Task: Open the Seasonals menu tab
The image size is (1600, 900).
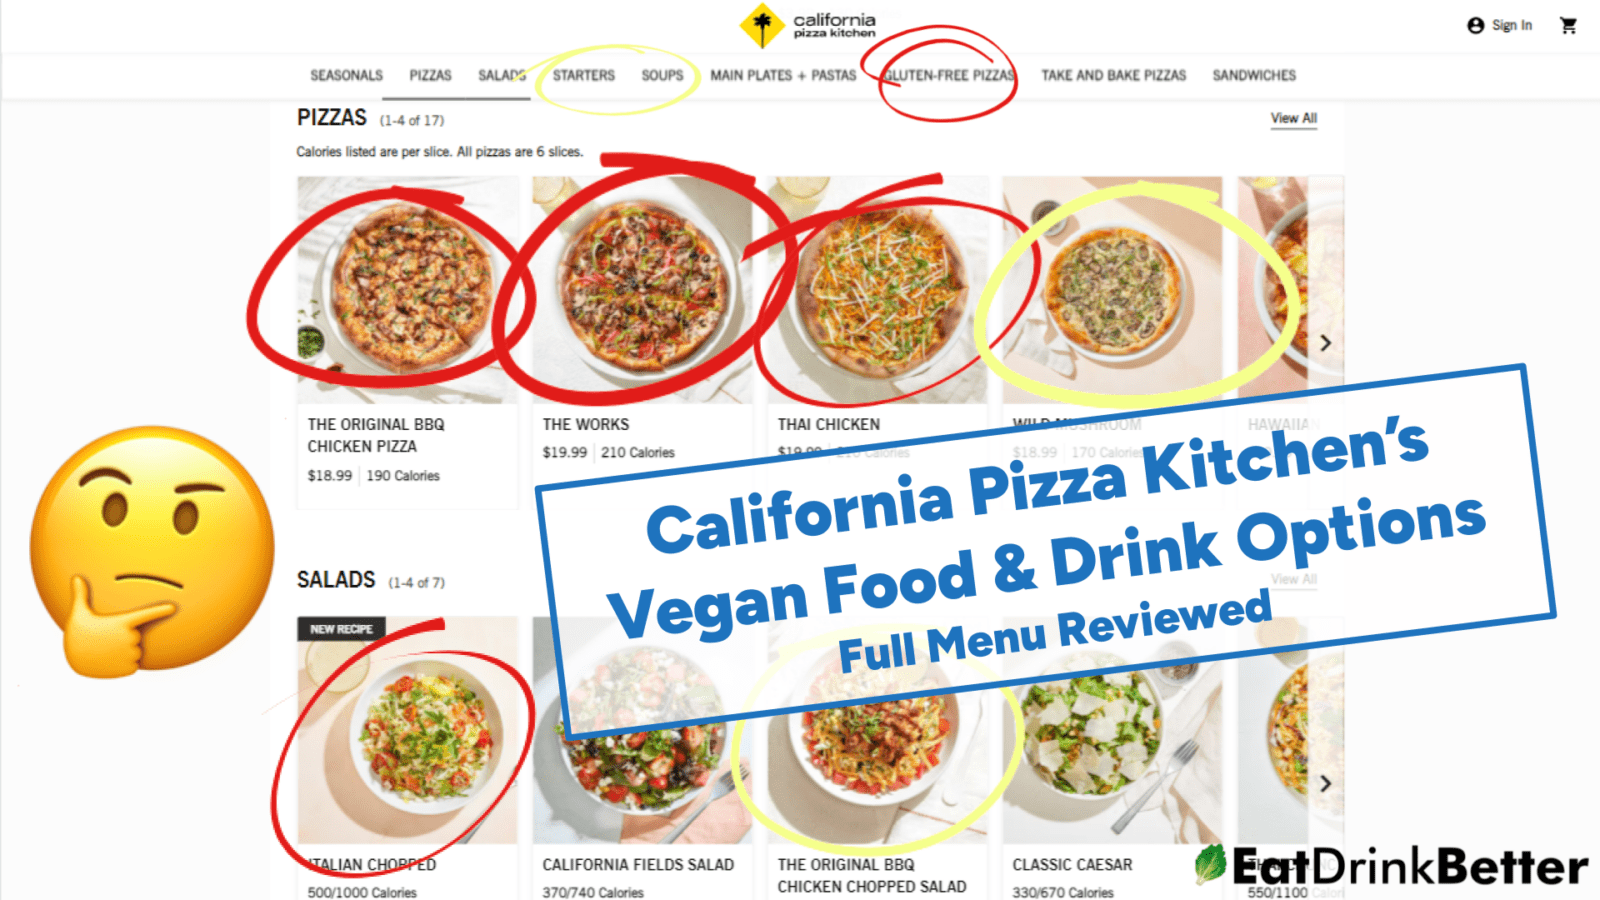Action: (x=346, y=75)
